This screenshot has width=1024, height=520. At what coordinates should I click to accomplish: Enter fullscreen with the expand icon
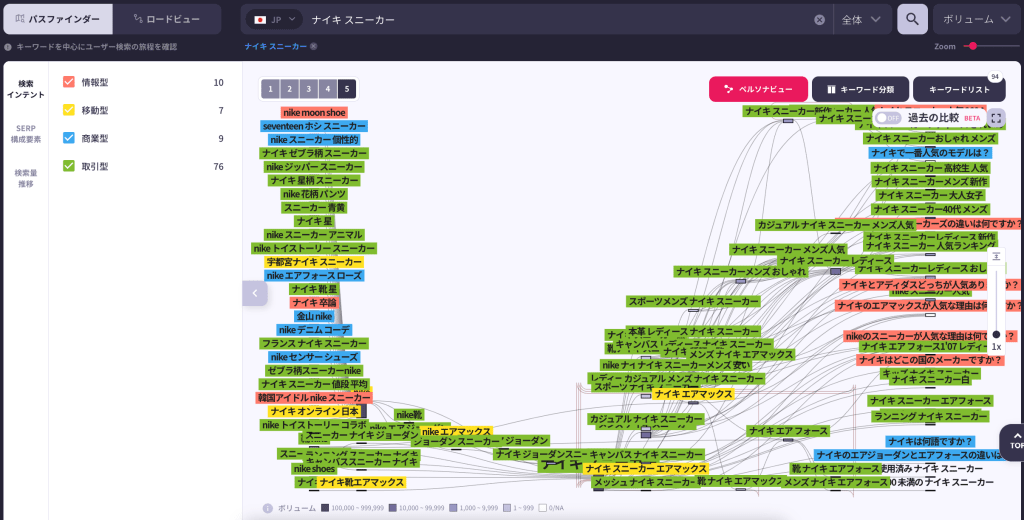[x=996, y=117]
